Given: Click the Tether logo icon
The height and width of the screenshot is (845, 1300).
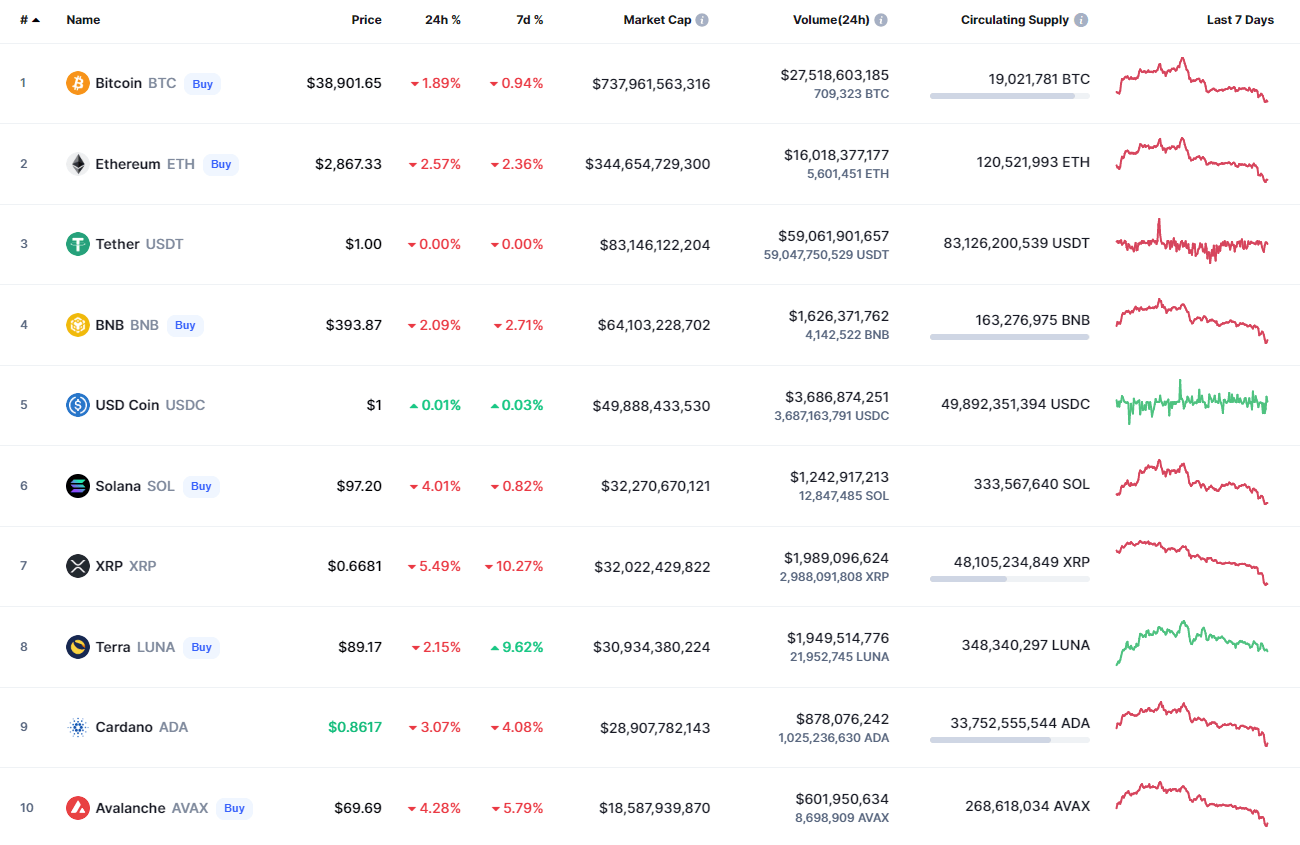Looking at the screenshot, I should click(x=78, y=244).
